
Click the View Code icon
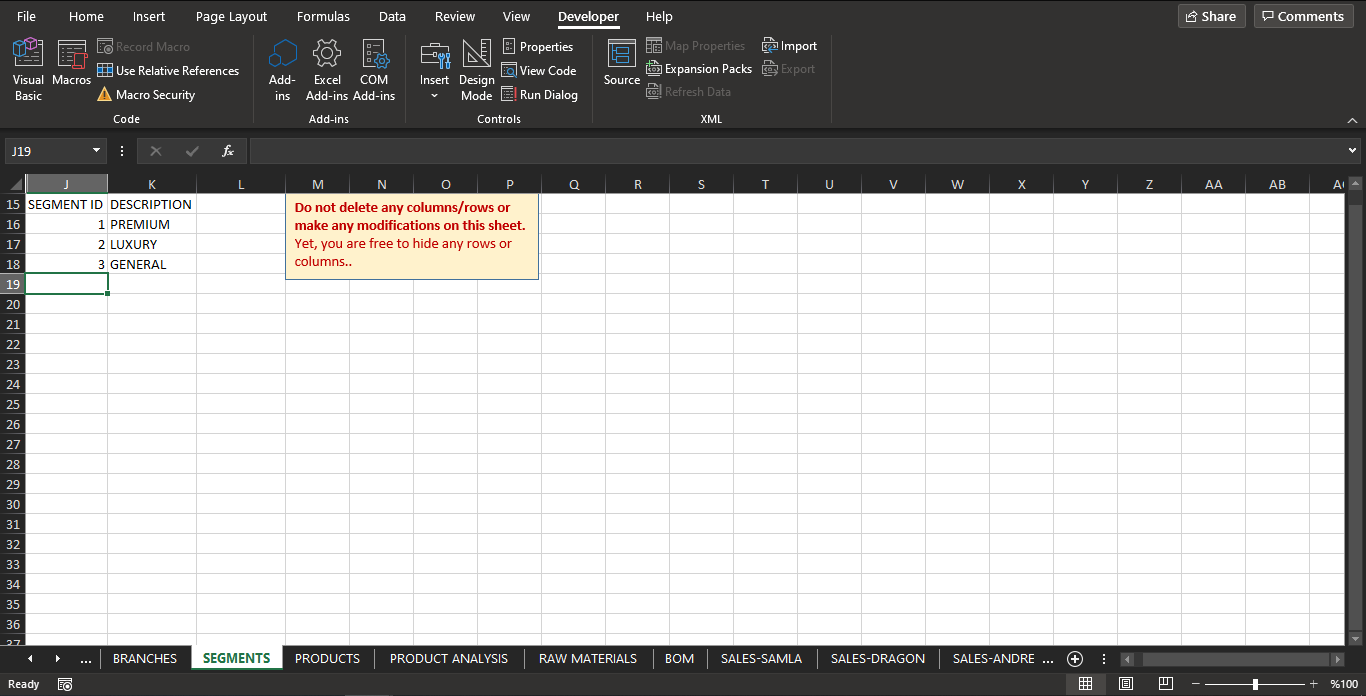coord(509,71)
